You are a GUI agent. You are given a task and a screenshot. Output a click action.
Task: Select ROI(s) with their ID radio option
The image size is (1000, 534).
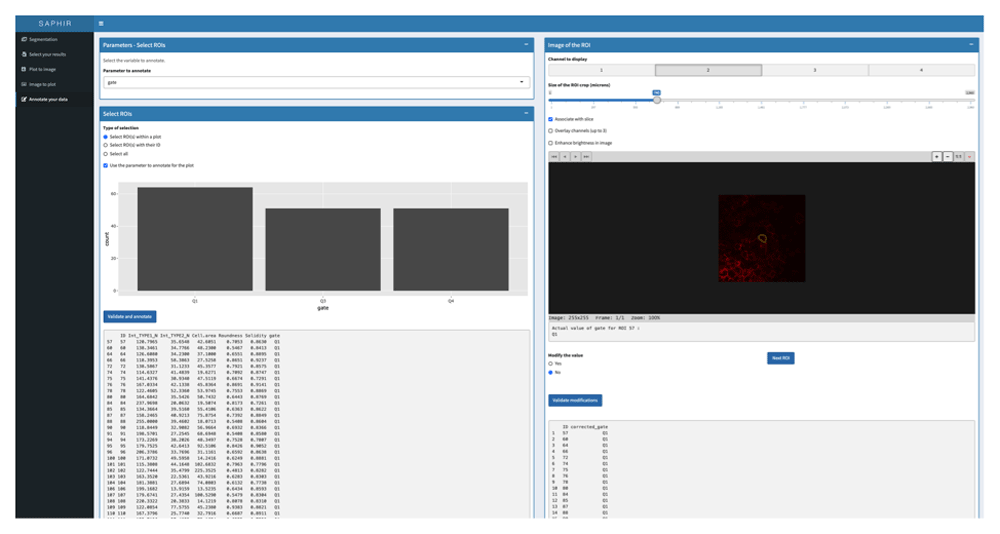[x=106, y=145]
